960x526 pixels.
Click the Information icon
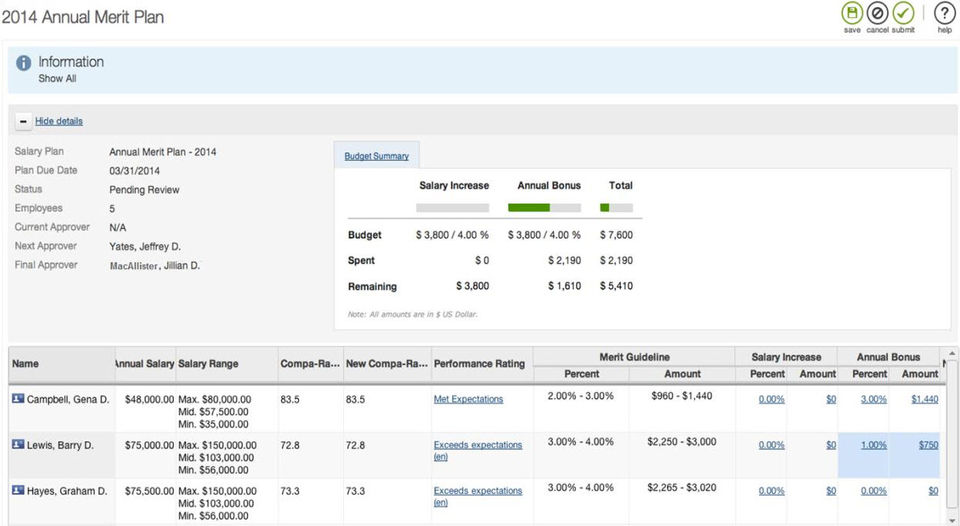coord(23,62)
